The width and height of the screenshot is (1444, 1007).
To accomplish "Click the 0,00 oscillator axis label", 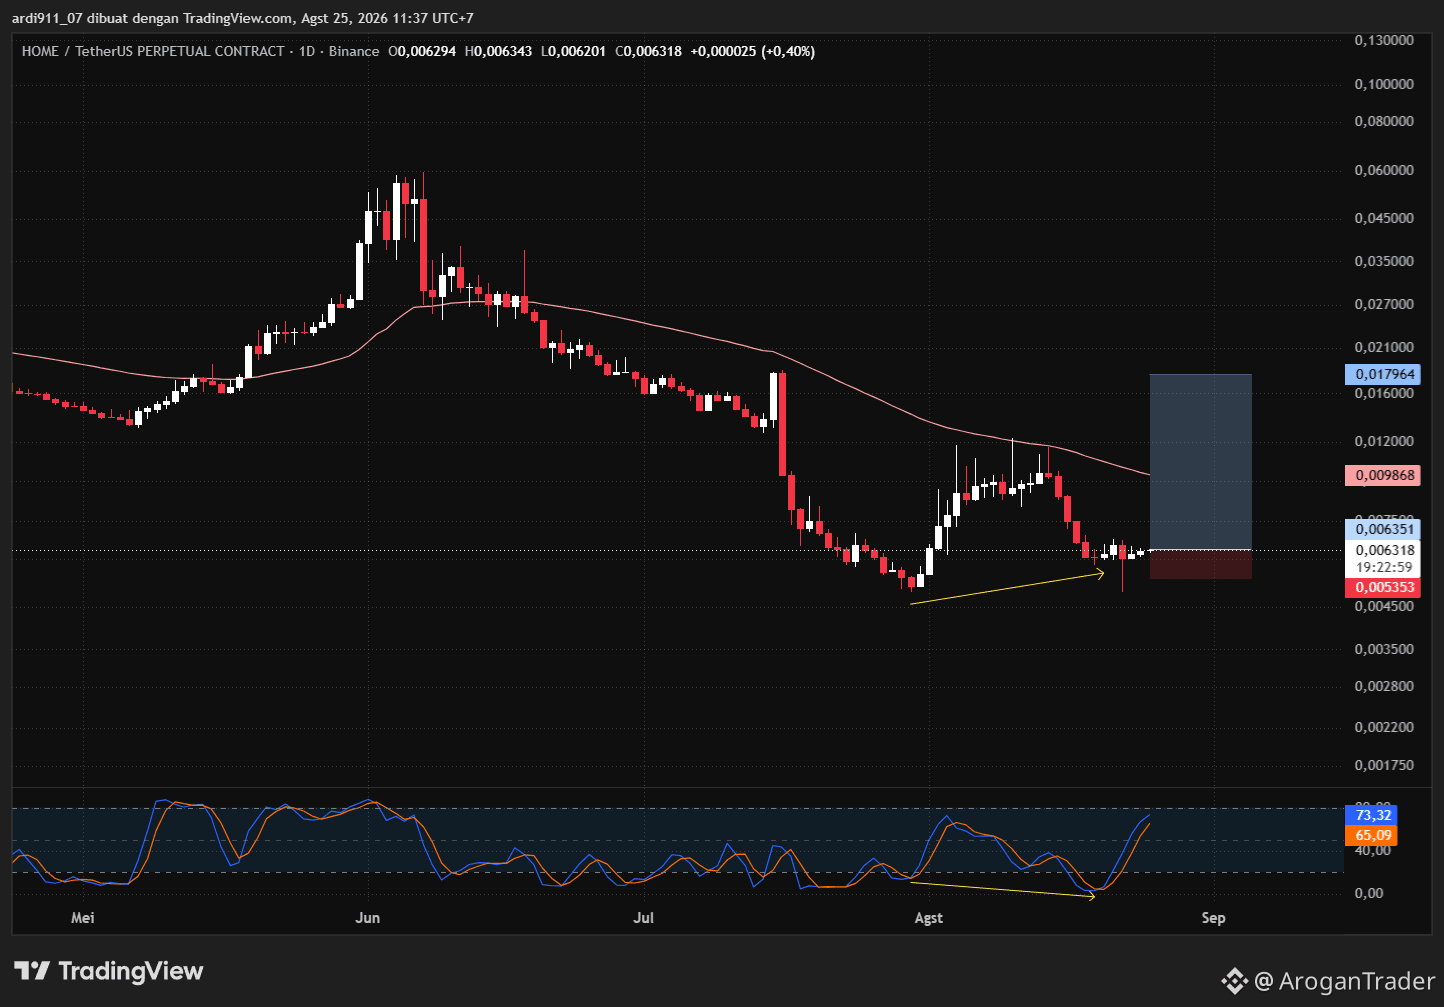I will pos(1370,893).
